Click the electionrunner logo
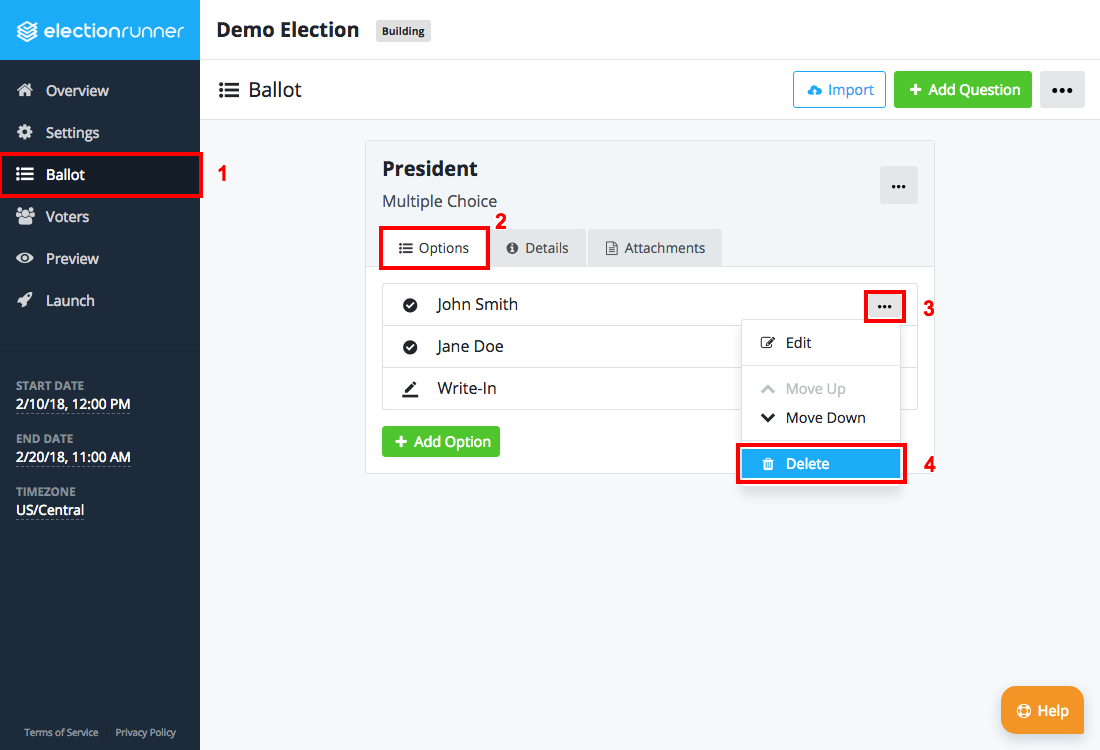 tap(100, 31)
